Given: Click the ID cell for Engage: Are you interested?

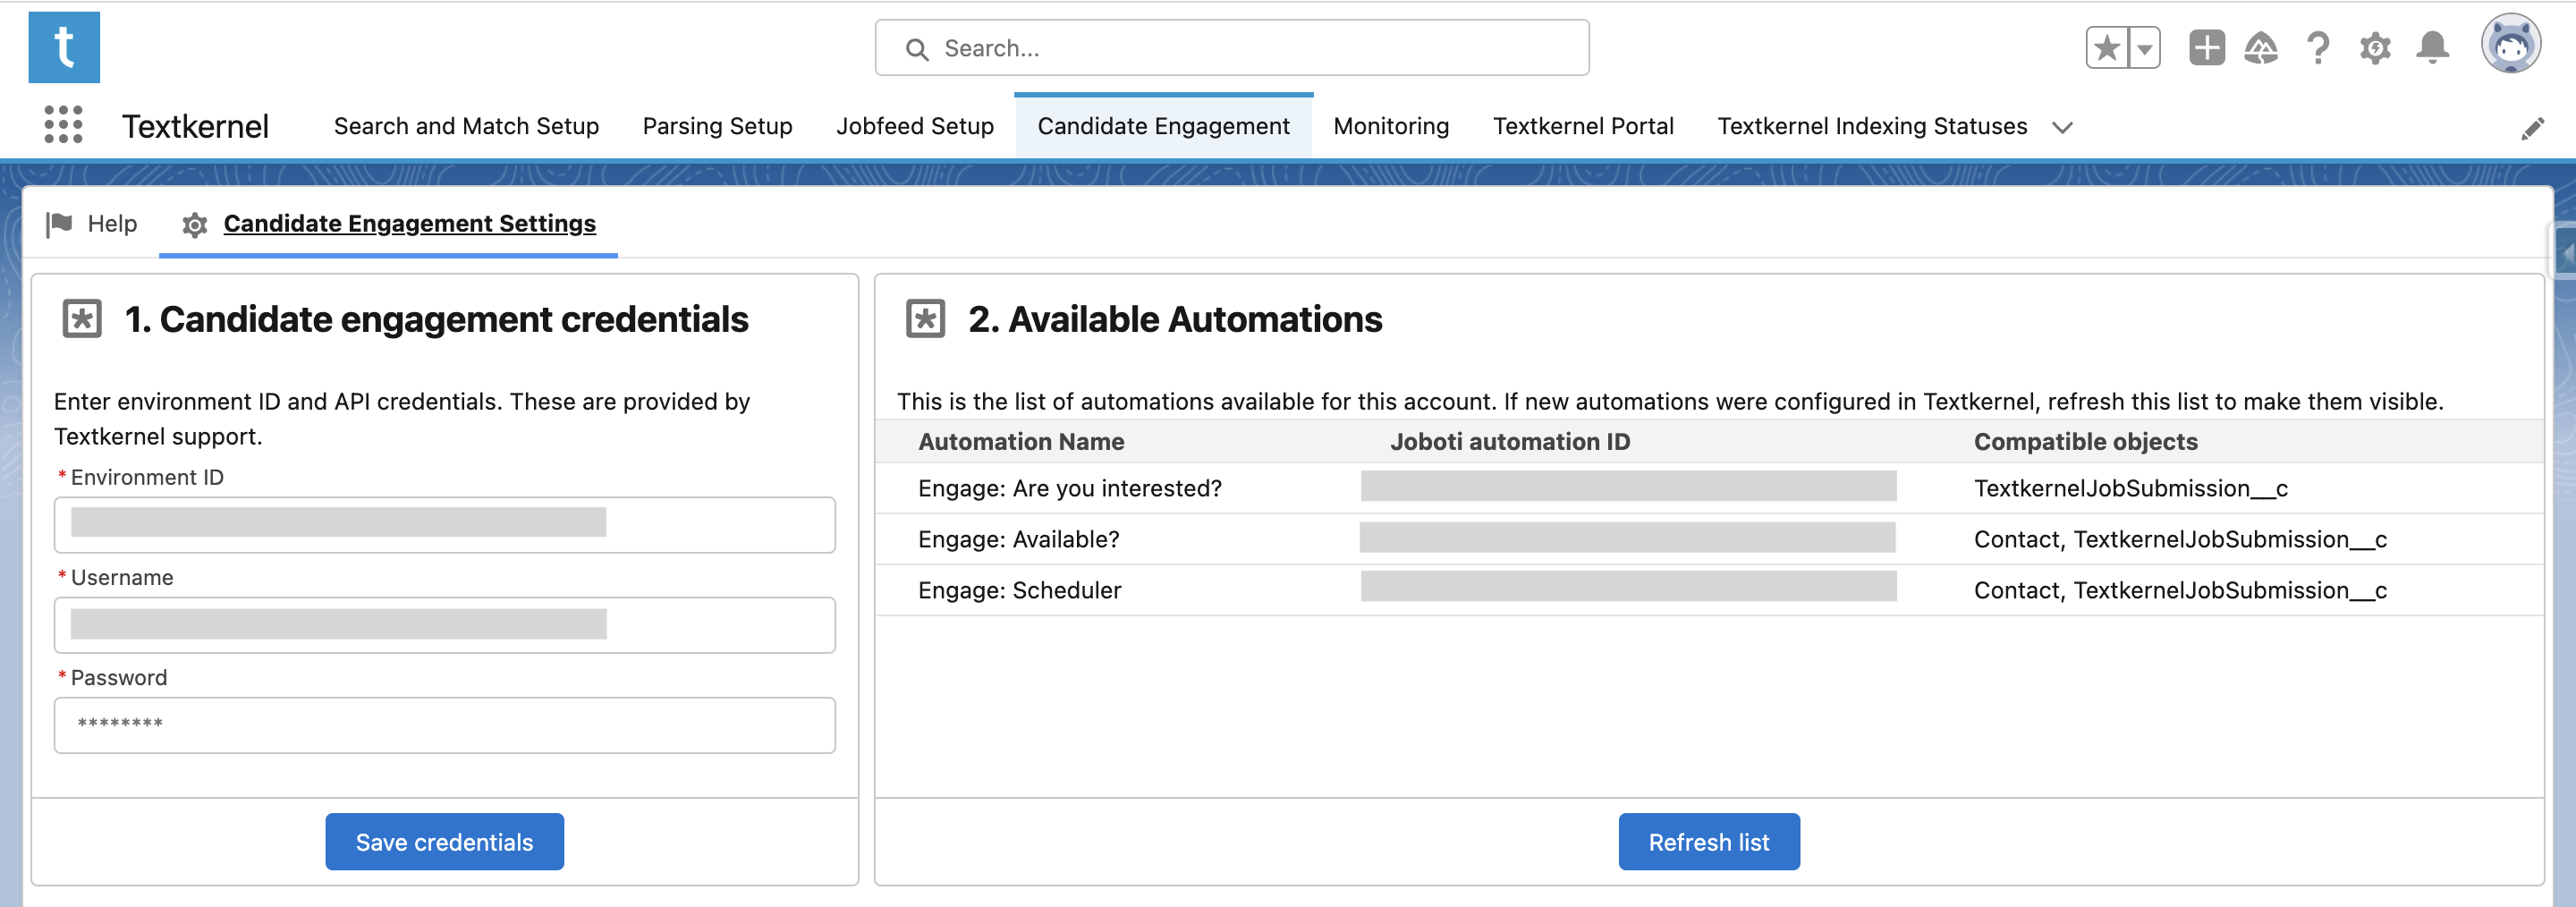Looking at the screenshot, I should [1628, 486].
